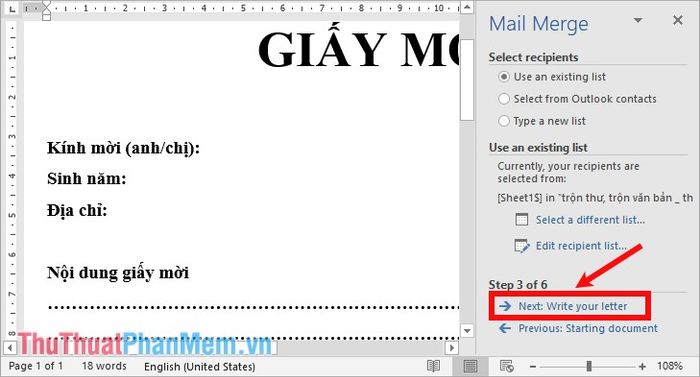Click the left arrow icon for previous step
Image resolution: width=700 pixels, height=377 pixels.
[x=505, y=328]
